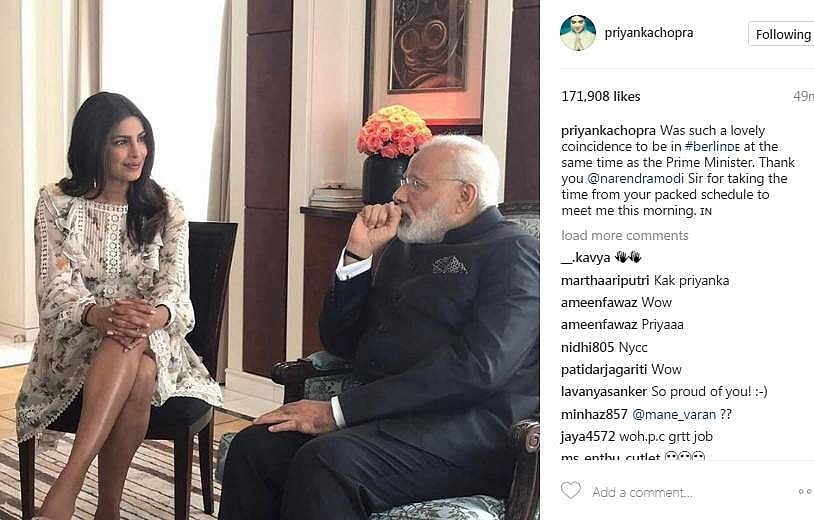Click the post photo
This screenshot has width=814, height=520.
coord(269,260)
